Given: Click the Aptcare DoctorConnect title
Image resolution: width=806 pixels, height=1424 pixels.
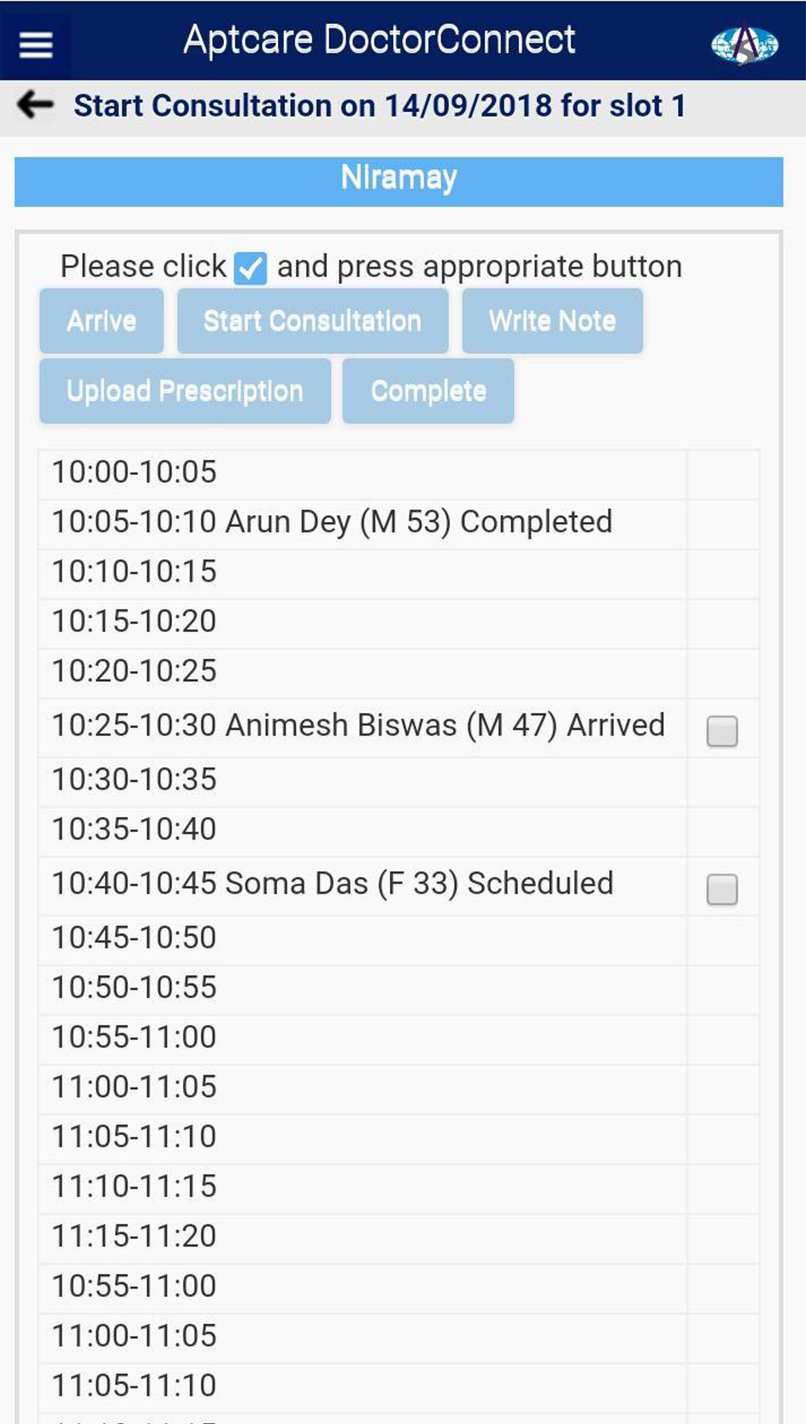Looking at the screenshot, I should coord(379,40).
